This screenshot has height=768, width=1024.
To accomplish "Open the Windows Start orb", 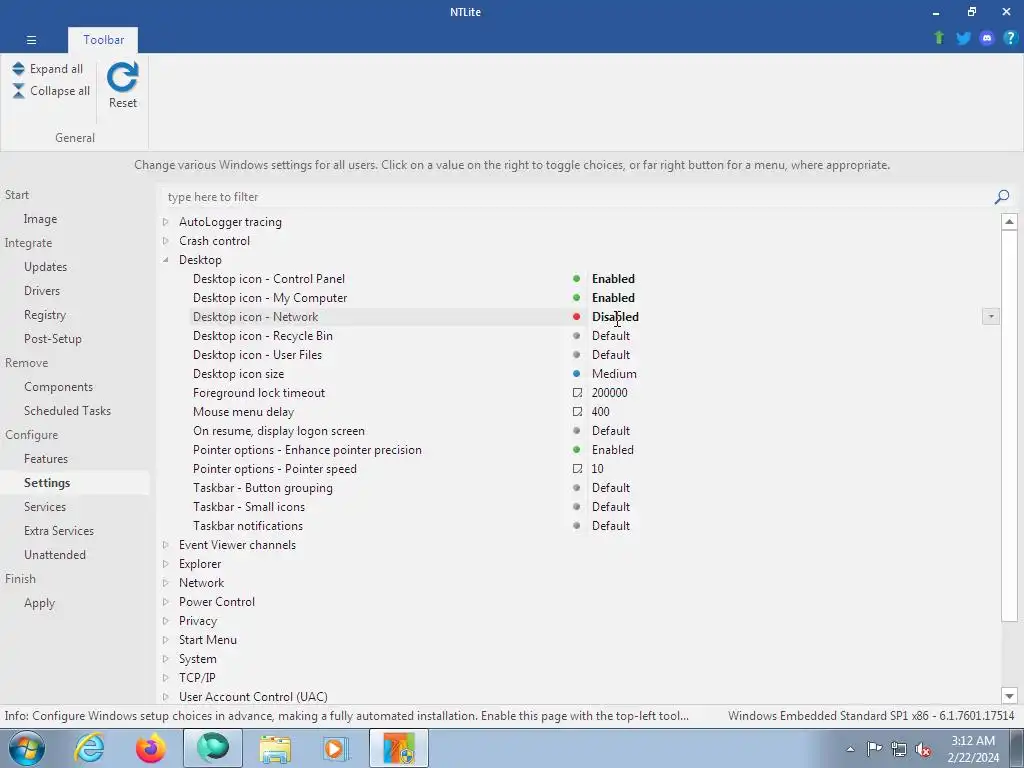I will click(27, 748).
